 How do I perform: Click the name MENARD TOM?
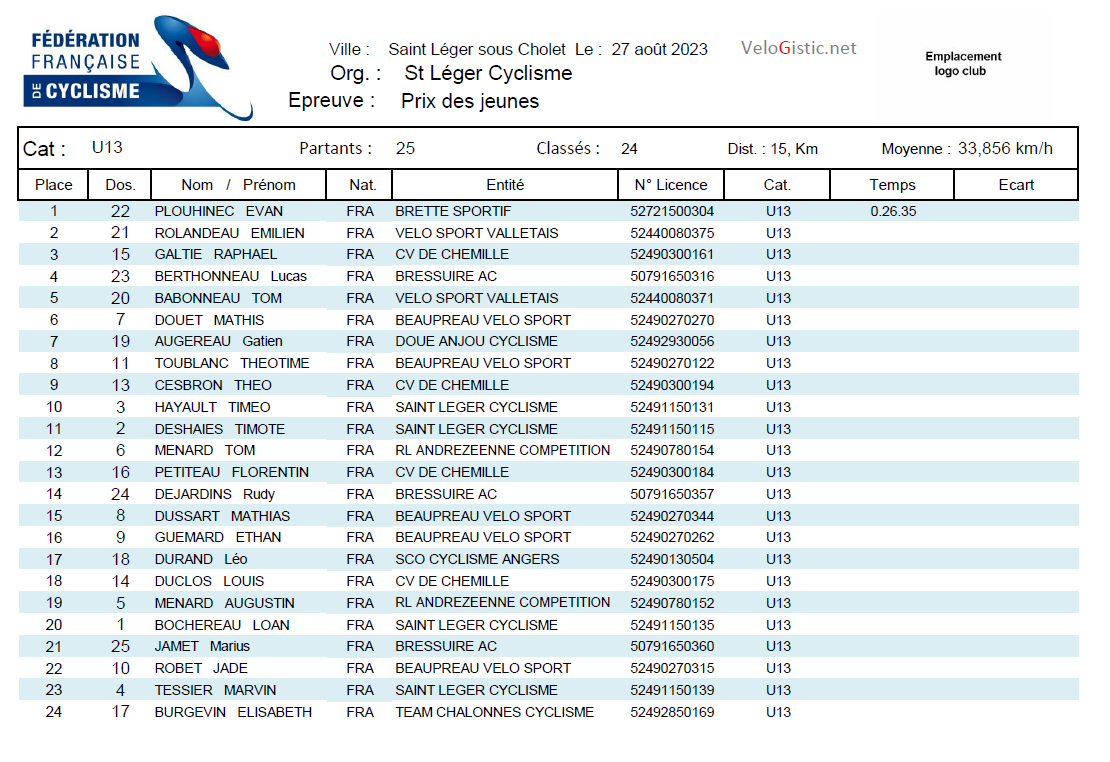tap(205, 450)
